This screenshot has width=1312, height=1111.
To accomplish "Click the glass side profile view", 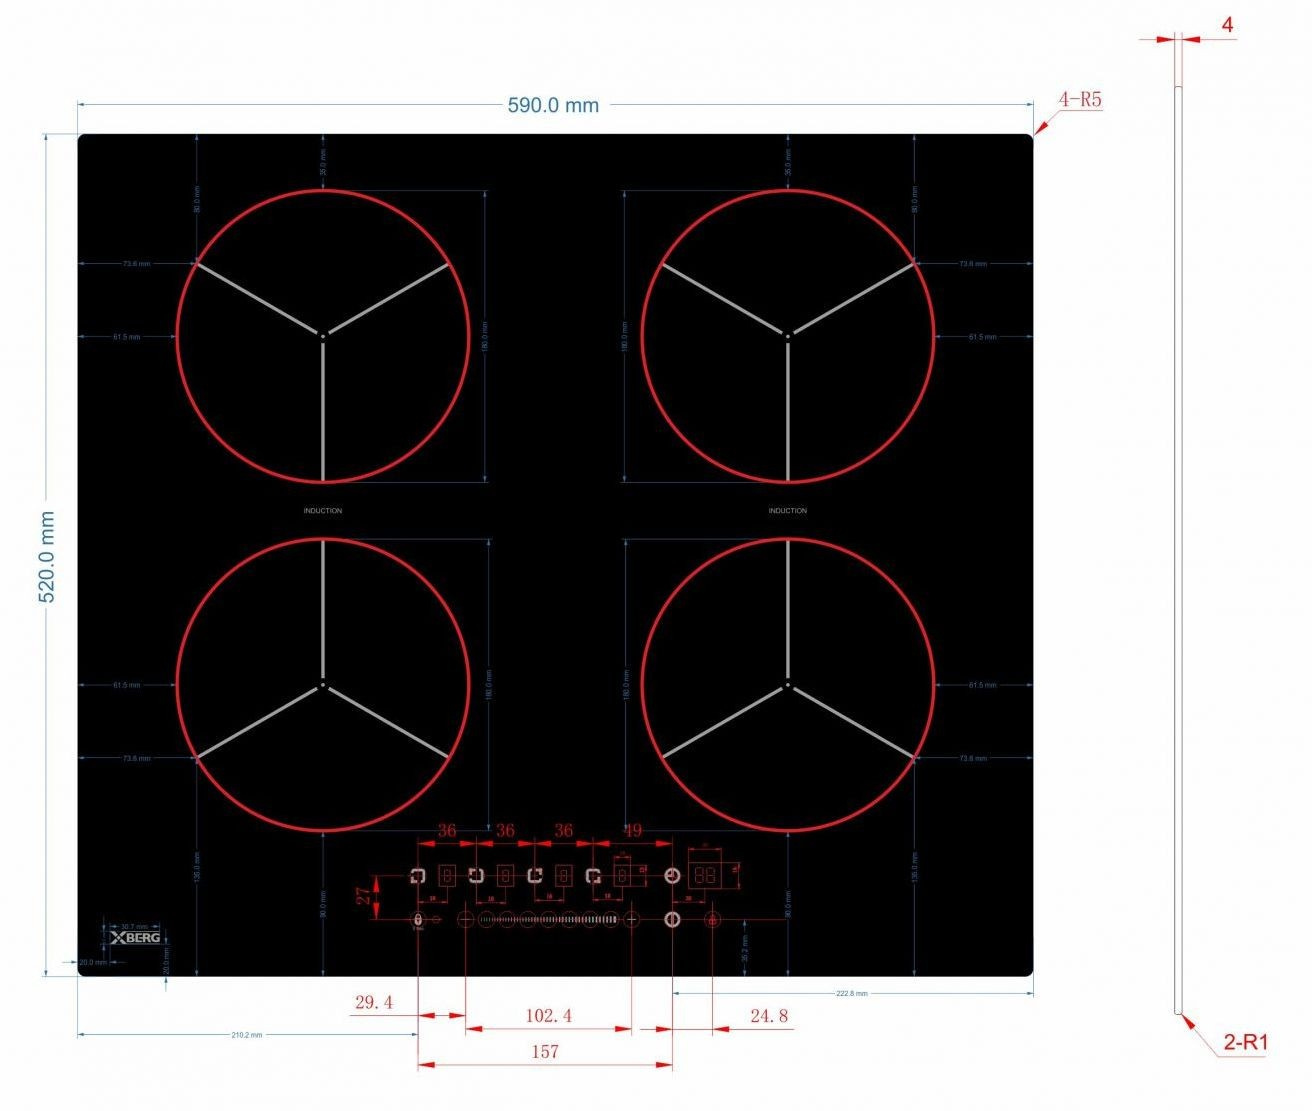I will point(1178,550).
